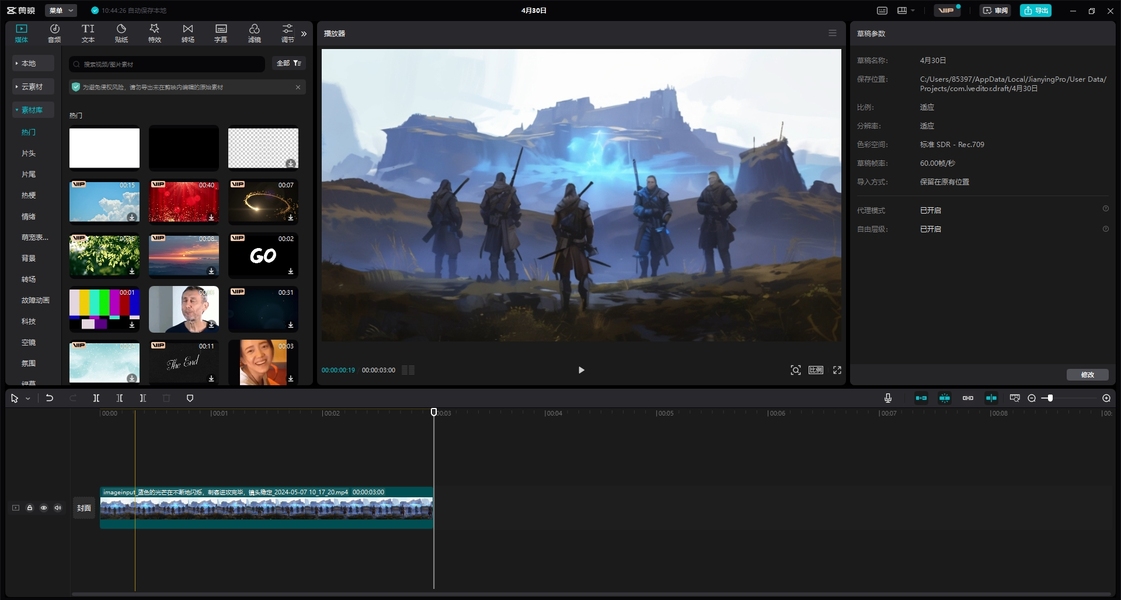
Task: Toggle main track magnet snapping
Action: pos(922,398)
